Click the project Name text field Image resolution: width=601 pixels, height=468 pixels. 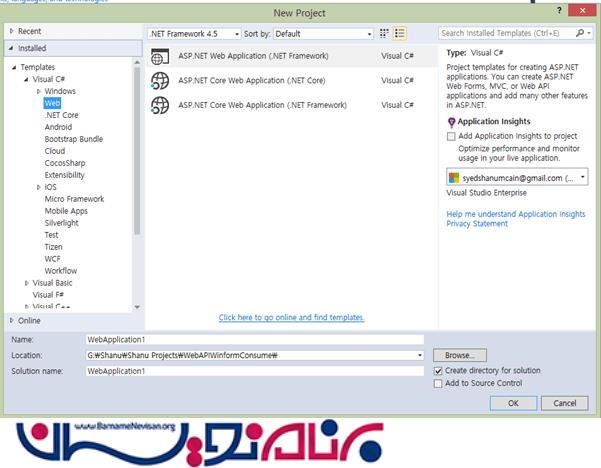[x=255, y=340]
